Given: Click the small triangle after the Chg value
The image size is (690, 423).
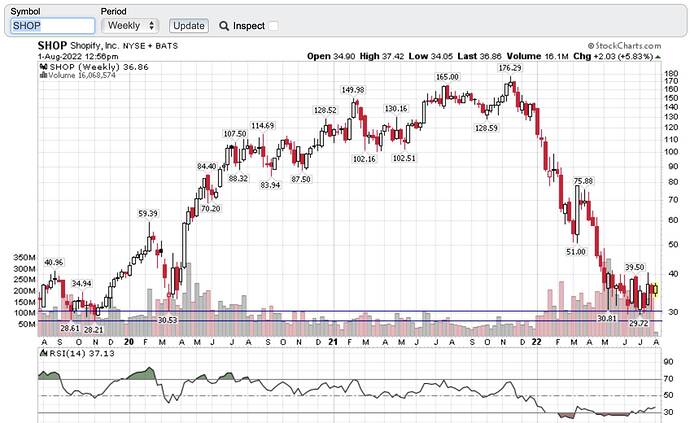Looking at the screenshot, I should (658, 57).
